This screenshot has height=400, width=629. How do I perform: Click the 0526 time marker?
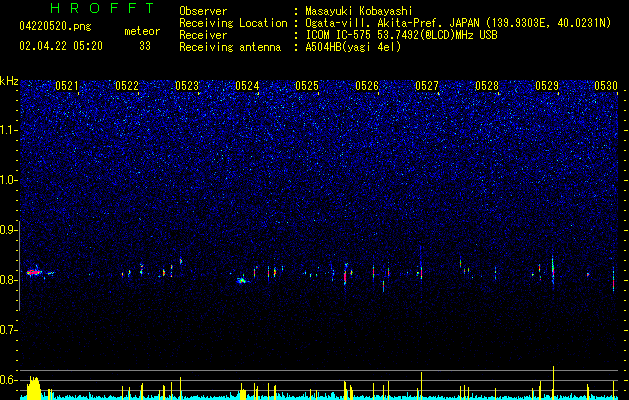367,86
